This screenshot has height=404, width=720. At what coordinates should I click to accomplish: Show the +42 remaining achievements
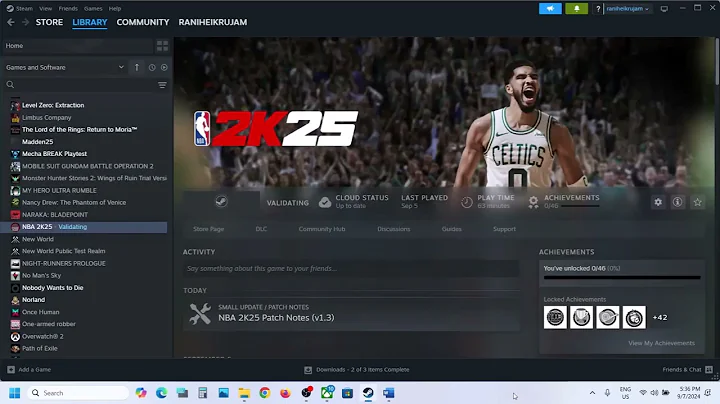(660, 317)
